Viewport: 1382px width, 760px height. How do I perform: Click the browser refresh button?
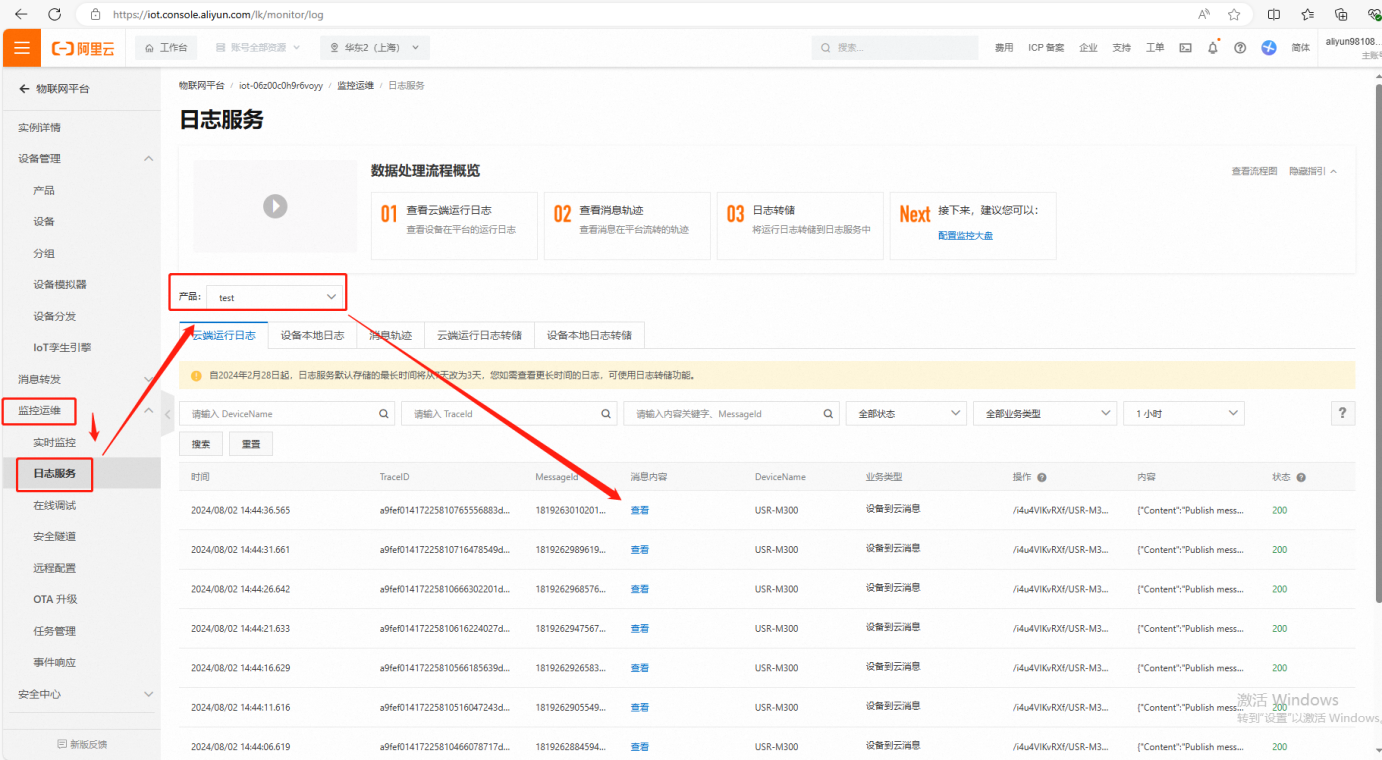pos(54,15)
